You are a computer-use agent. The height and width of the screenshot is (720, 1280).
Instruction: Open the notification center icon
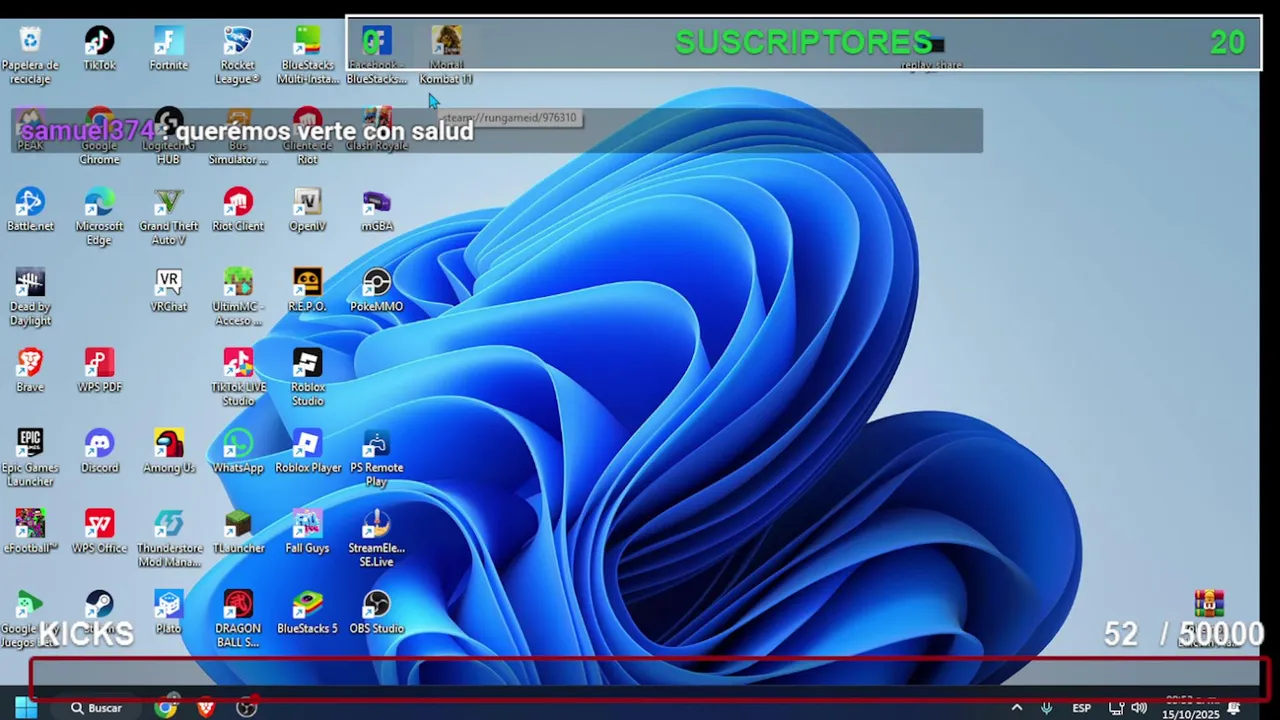point(1235,708)
